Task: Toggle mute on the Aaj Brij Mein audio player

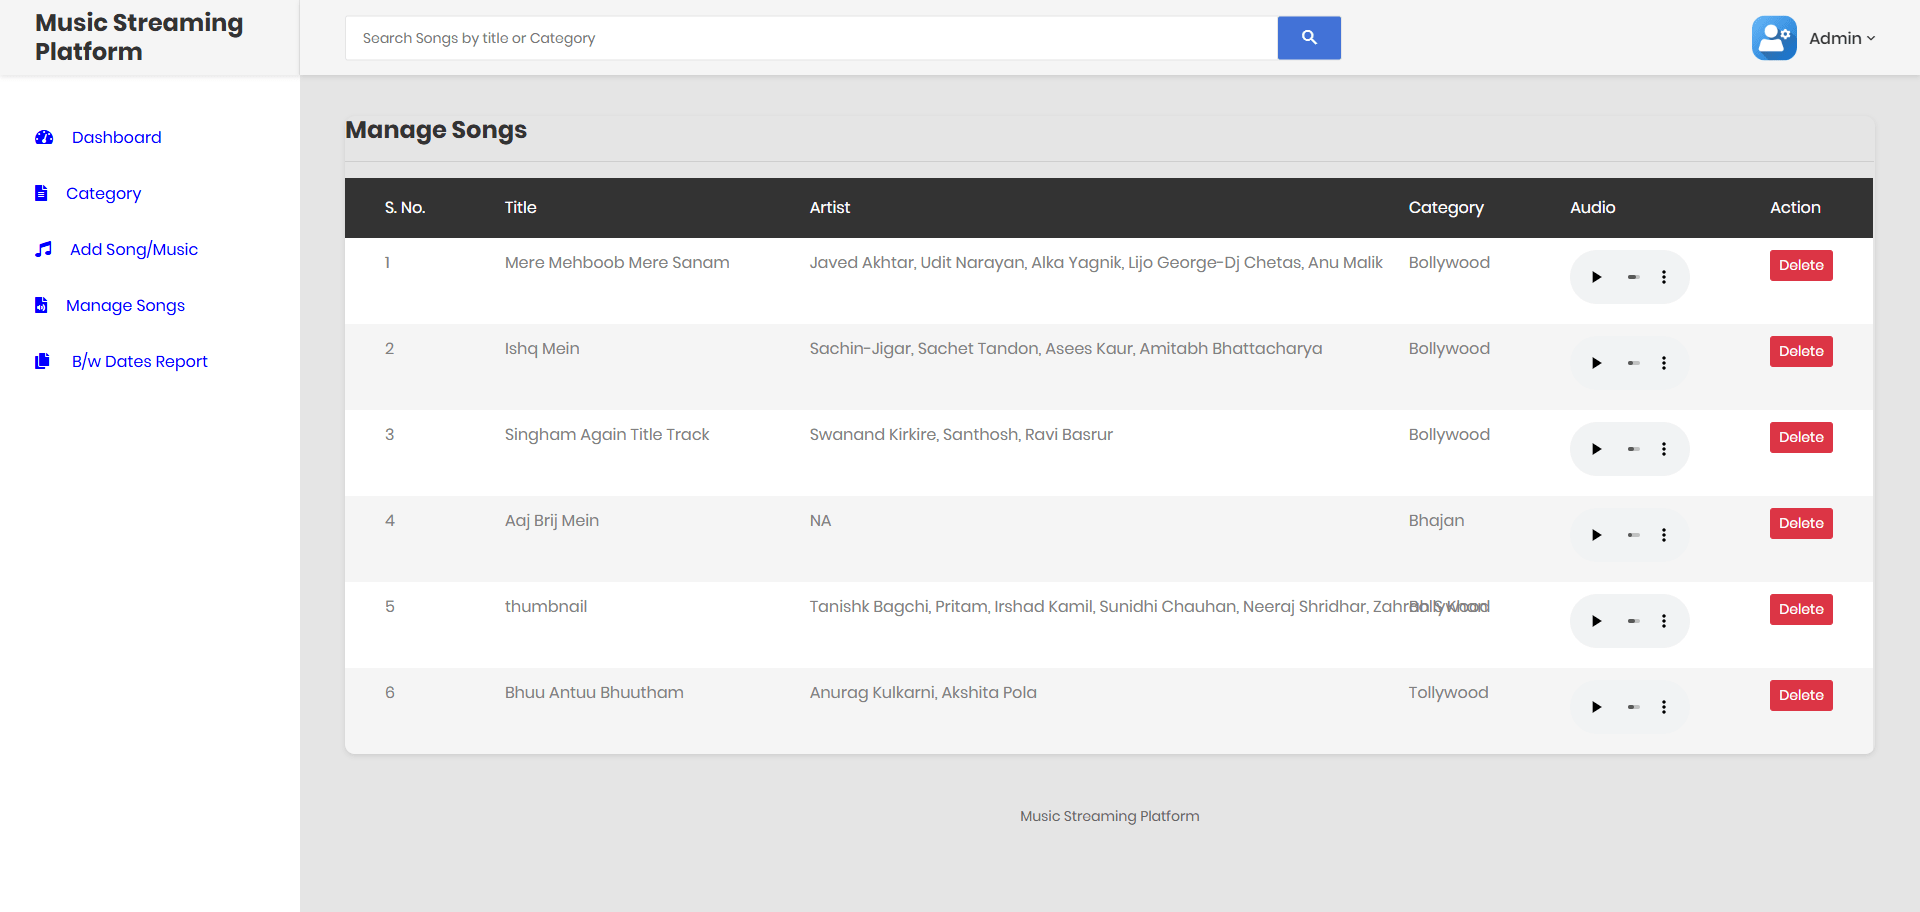Action: pos(1632,535)
